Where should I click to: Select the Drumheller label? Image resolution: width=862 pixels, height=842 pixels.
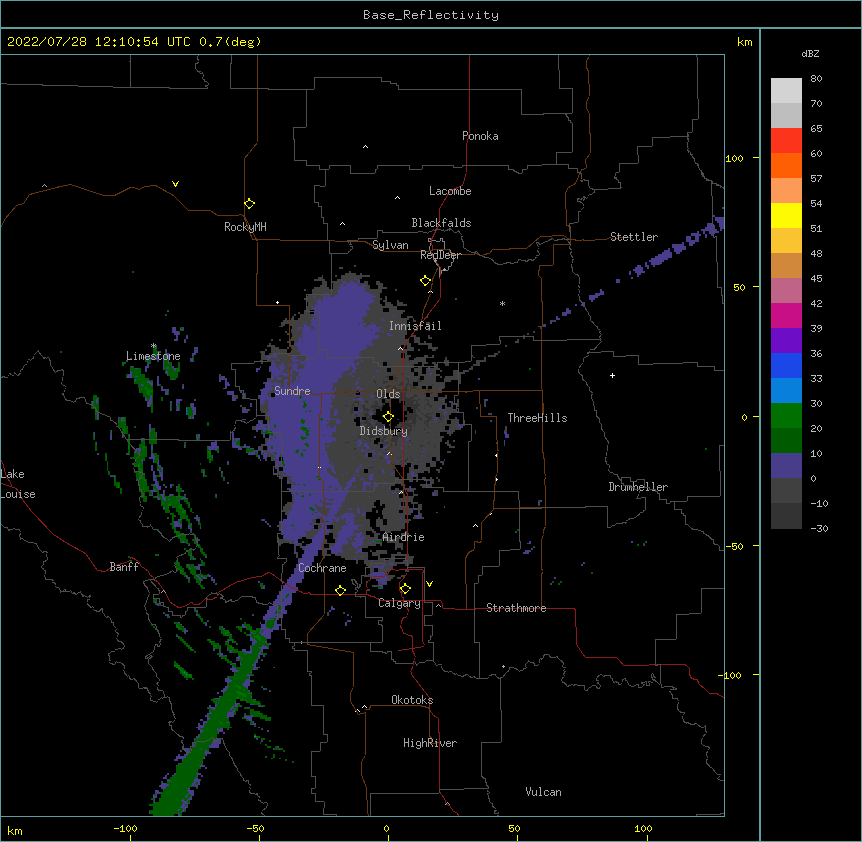coord(638,487)
